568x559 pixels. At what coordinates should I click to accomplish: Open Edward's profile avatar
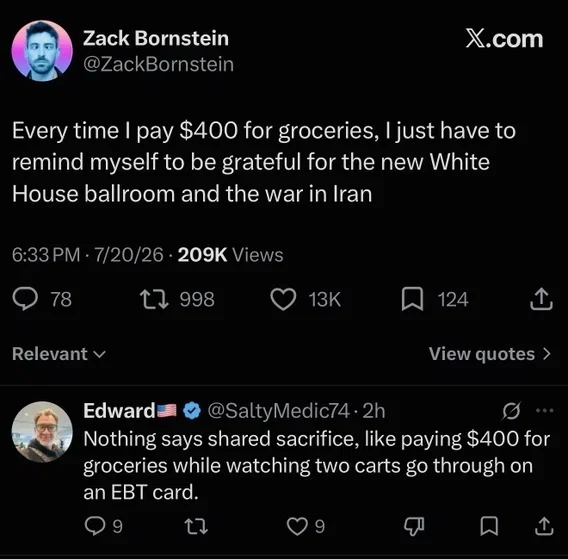coord(42,431)
